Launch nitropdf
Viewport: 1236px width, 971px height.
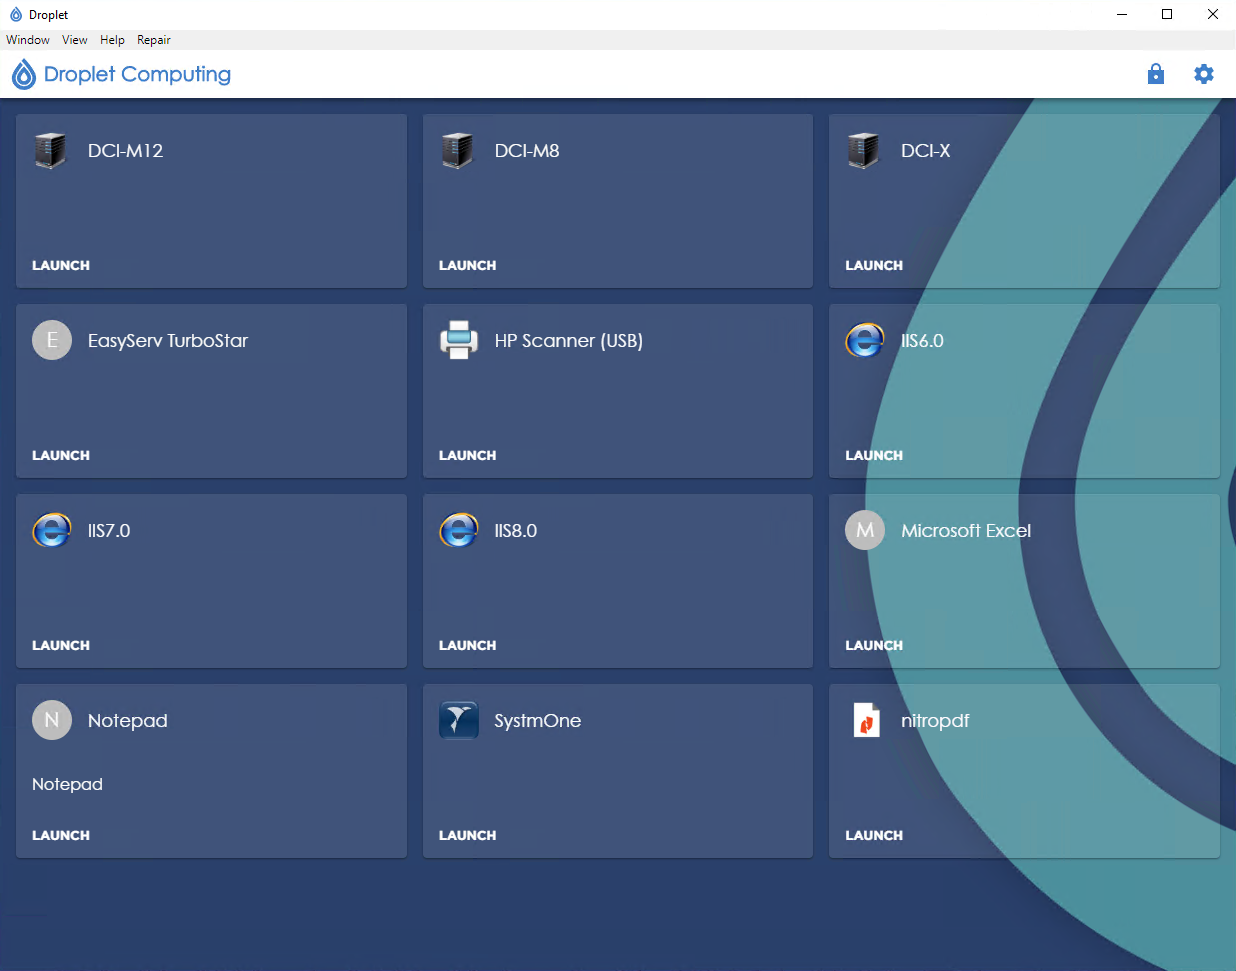pyautogui.click(x=874, y=835)
